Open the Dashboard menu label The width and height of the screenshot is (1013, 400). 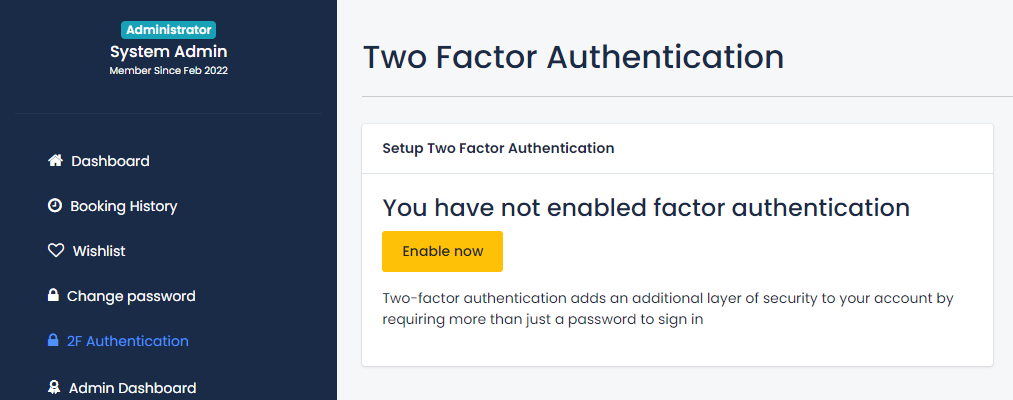[x=110, y=161]
